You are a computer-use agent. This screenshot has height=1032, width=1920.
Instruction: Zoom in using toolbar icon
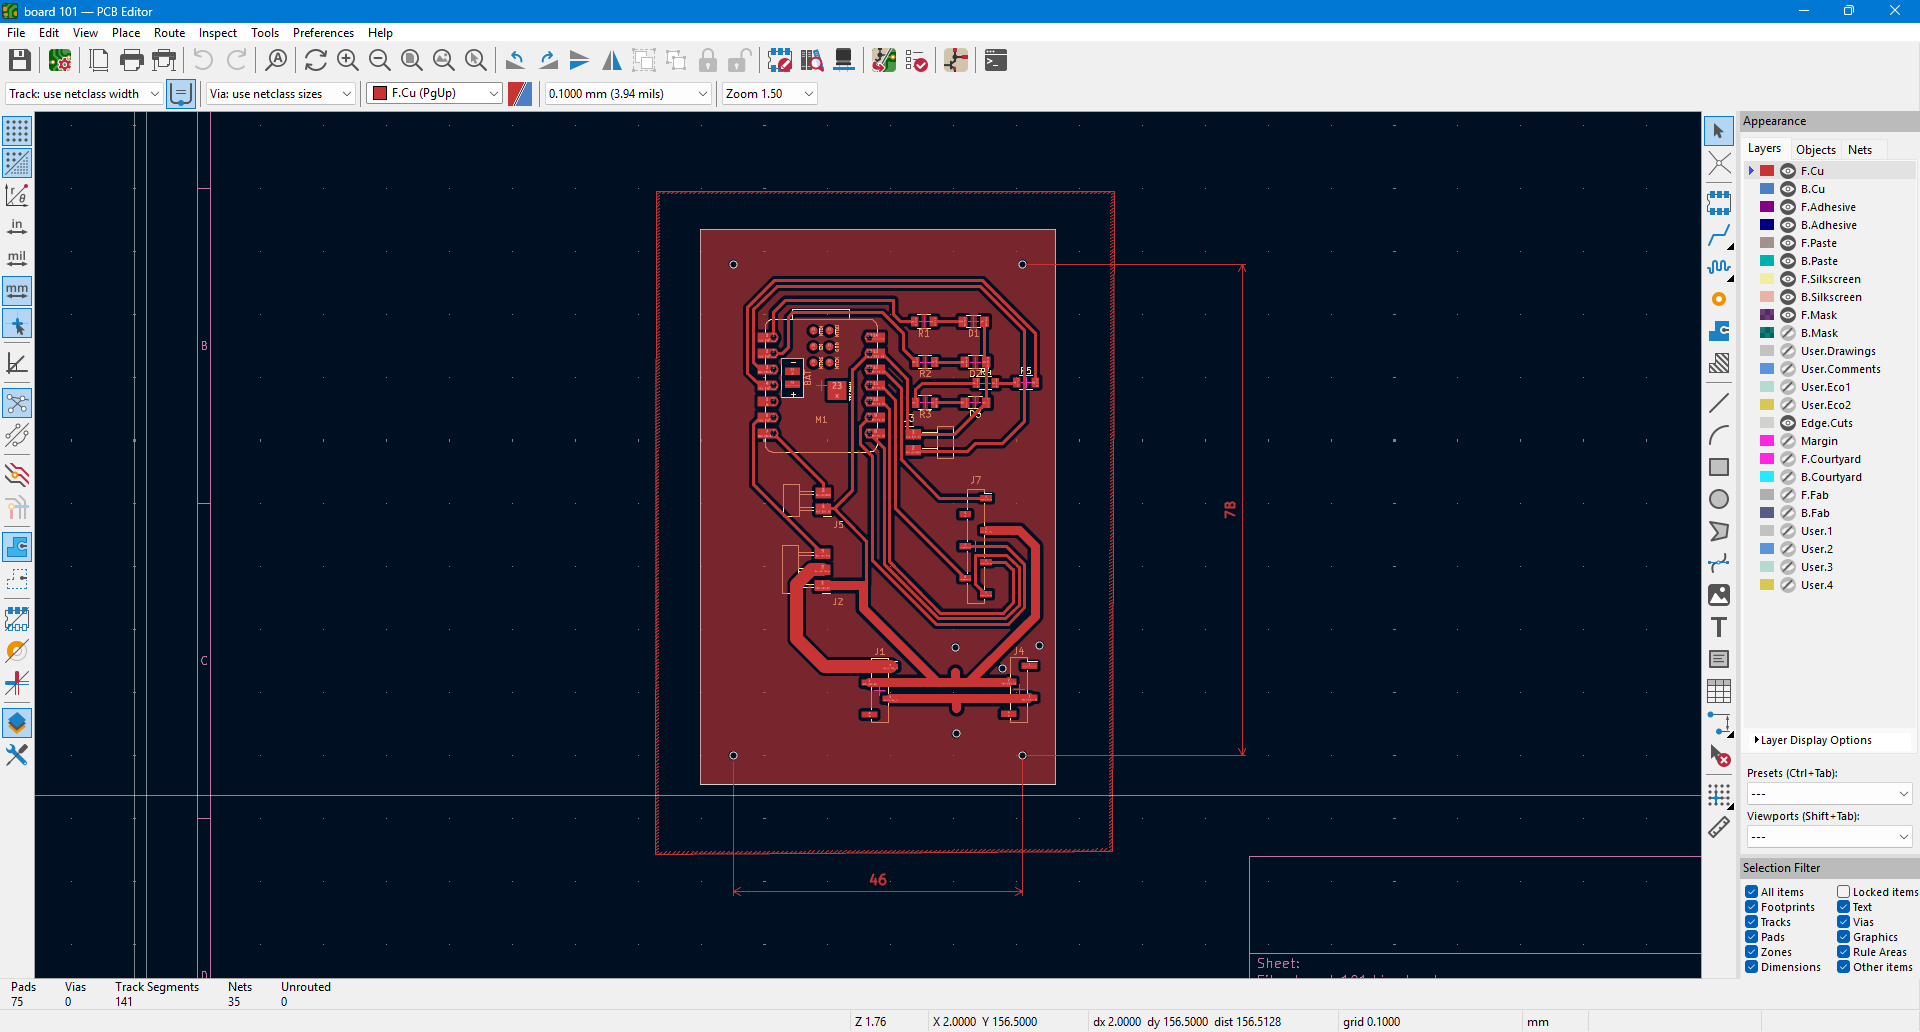[348, 61]
